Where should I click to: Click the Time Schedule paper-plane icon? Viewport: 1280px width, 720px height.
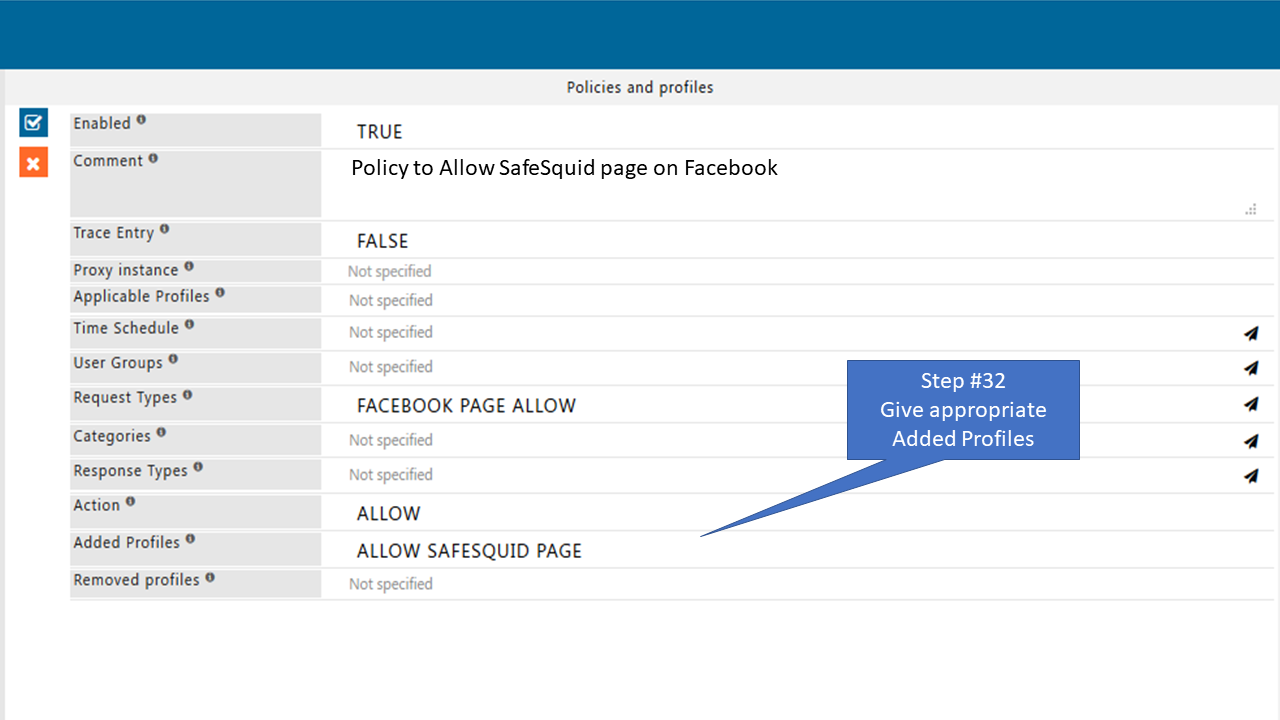(1250, 333)
